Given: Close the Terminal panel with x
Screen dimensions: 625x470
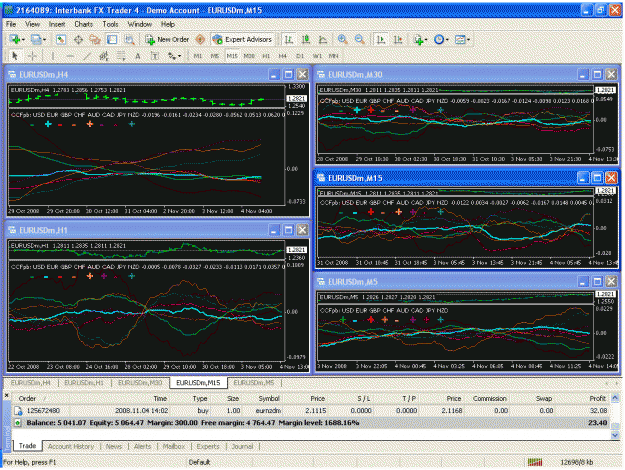Looking at the screenshot, I should (x=6, y=395).
